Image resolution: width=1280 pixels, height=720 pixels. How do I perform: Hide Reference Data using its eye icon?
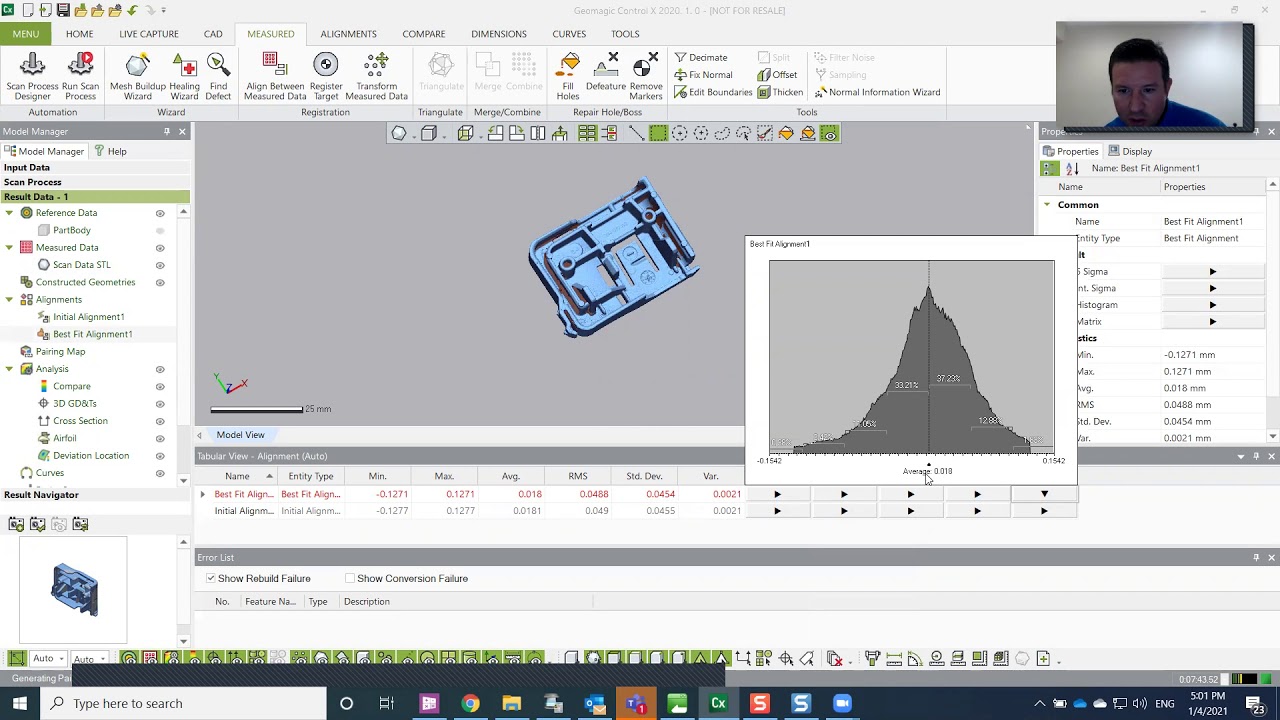(x=160, y=213)
